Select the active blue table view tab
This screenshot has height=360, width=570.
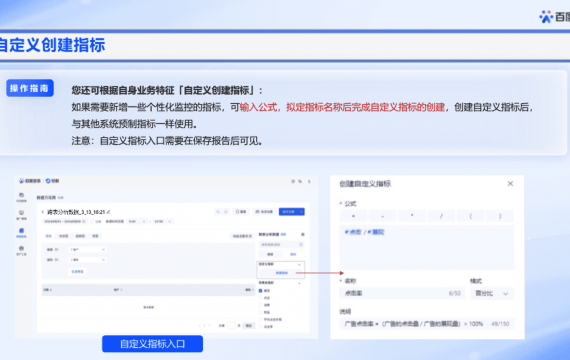pyautogui.click(x=49, y=236)
